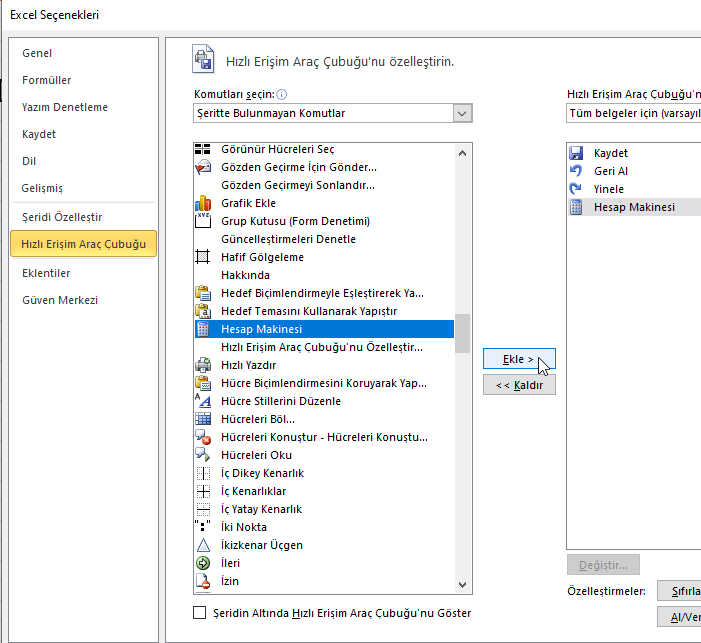The width and height of the screenshot is (701, 643).
Task: Click the İç Dikey Kenarlık icon
Action: 203,473
